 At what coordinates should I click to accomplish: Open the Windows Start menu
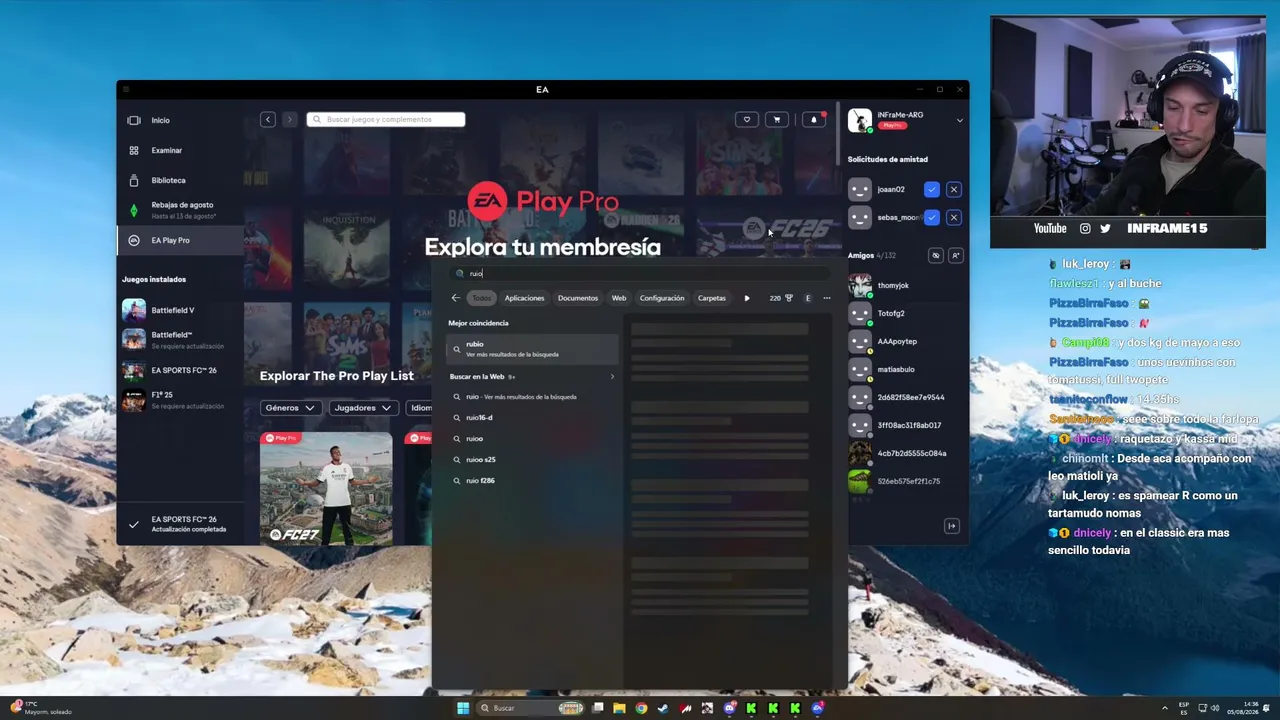463,708
